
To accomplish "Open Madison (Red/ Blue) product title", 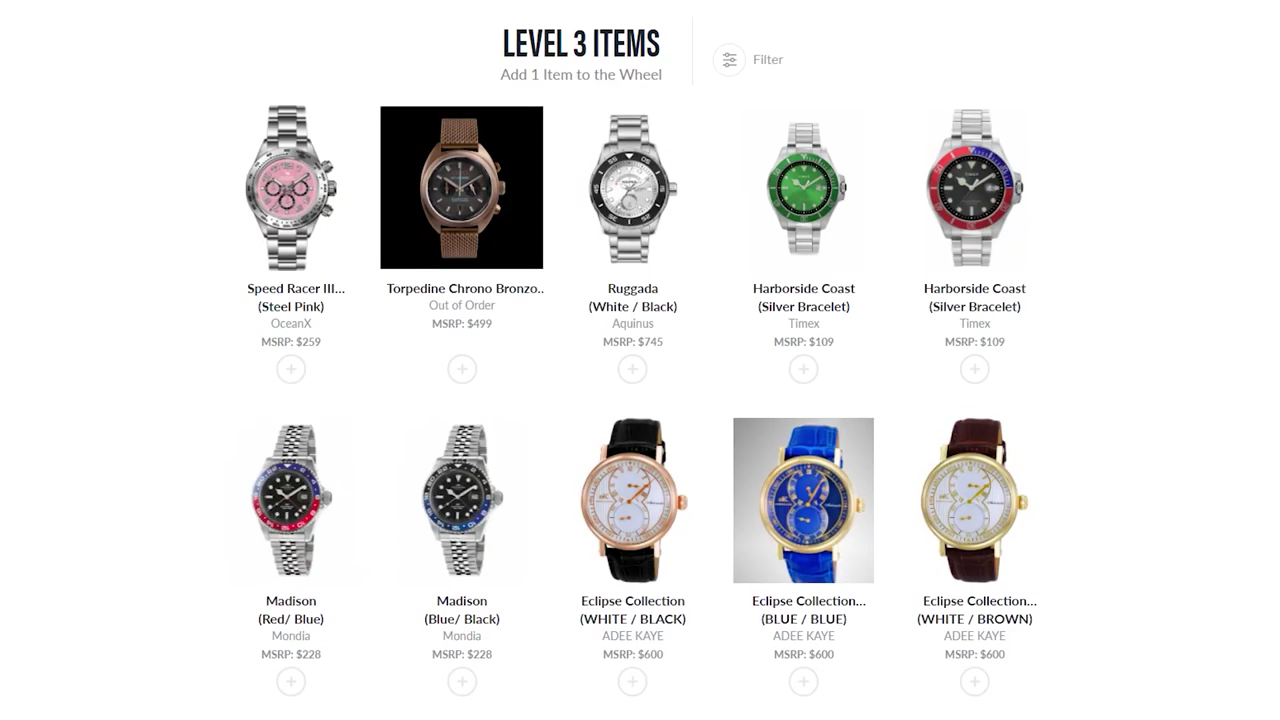I will point(291,610).
